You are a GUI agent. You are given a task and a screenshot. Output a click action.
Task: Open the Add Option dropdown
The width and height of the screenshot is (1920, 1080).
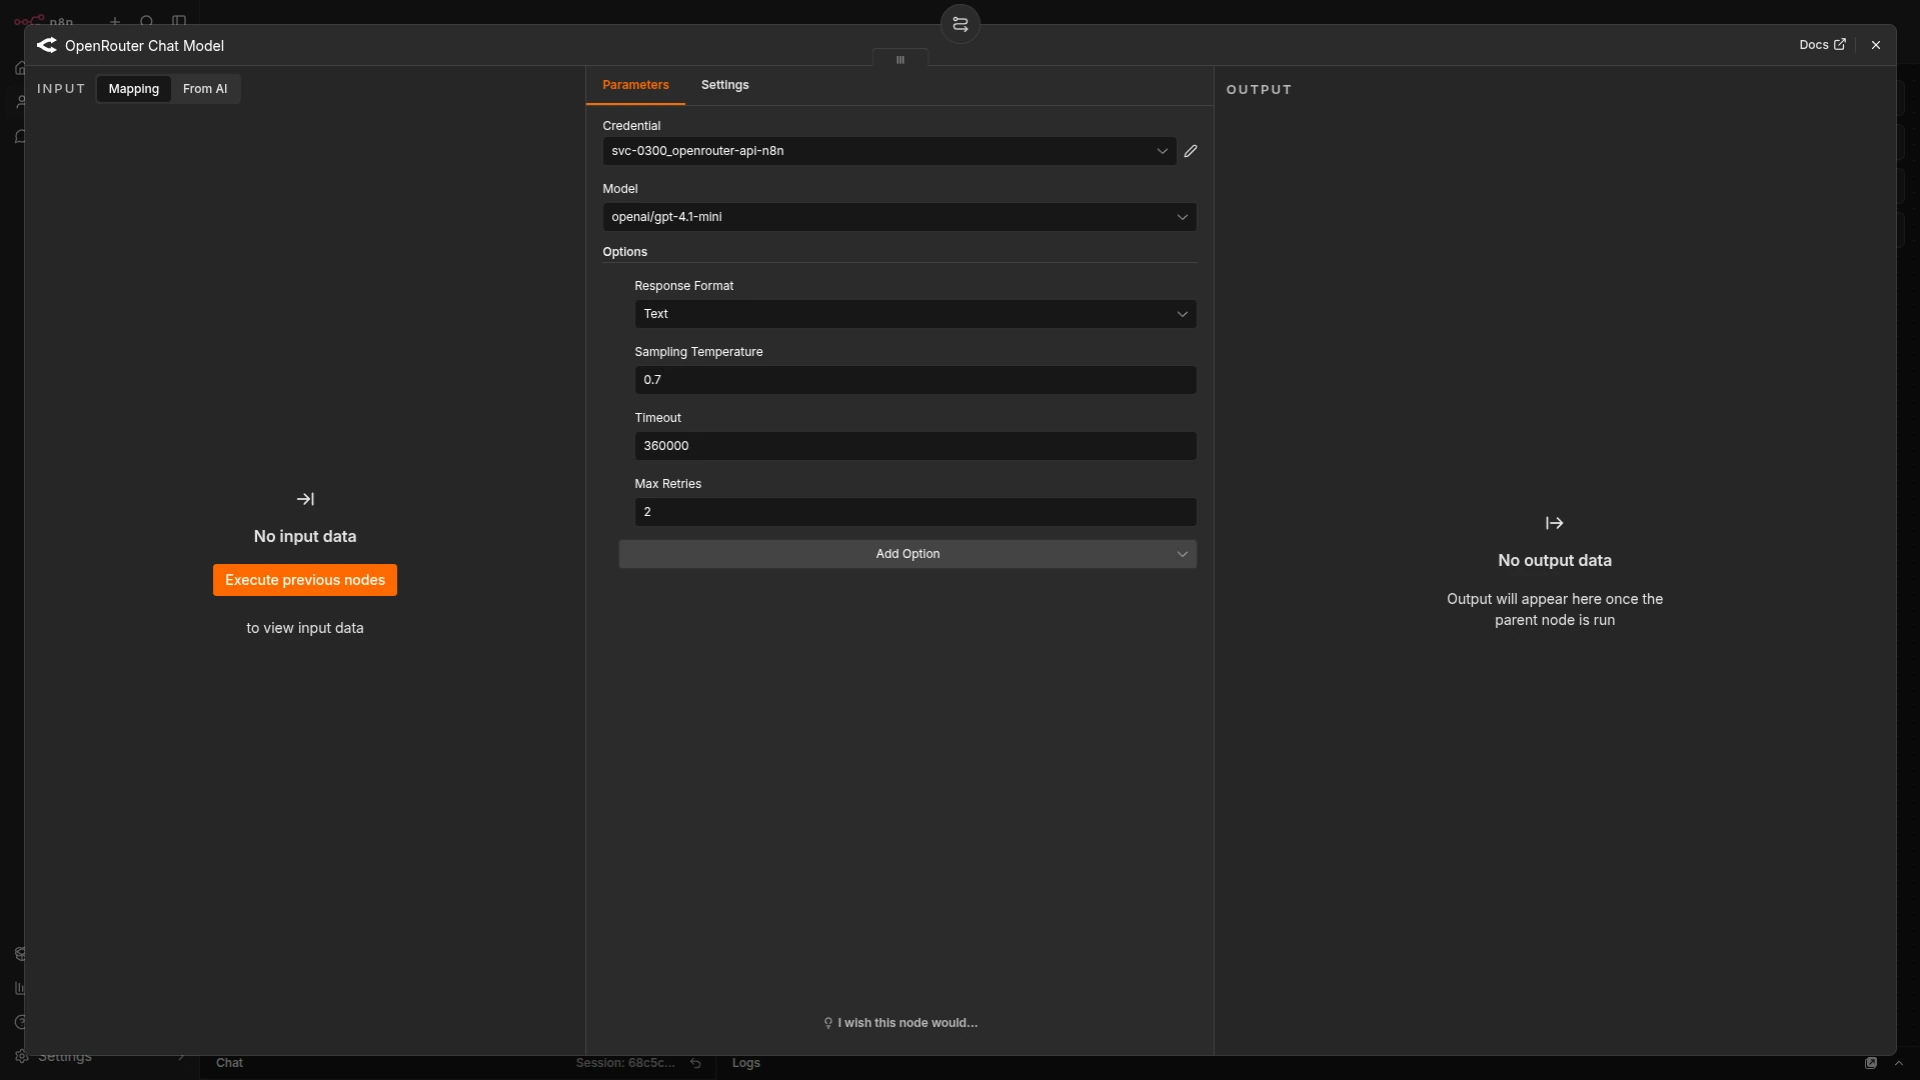point(907,554)
